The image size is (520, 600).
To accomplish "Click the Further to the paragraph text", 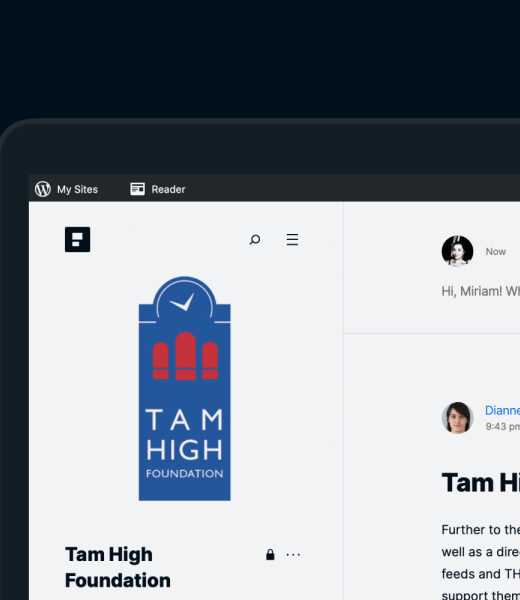I will click(x=481, y=562).
